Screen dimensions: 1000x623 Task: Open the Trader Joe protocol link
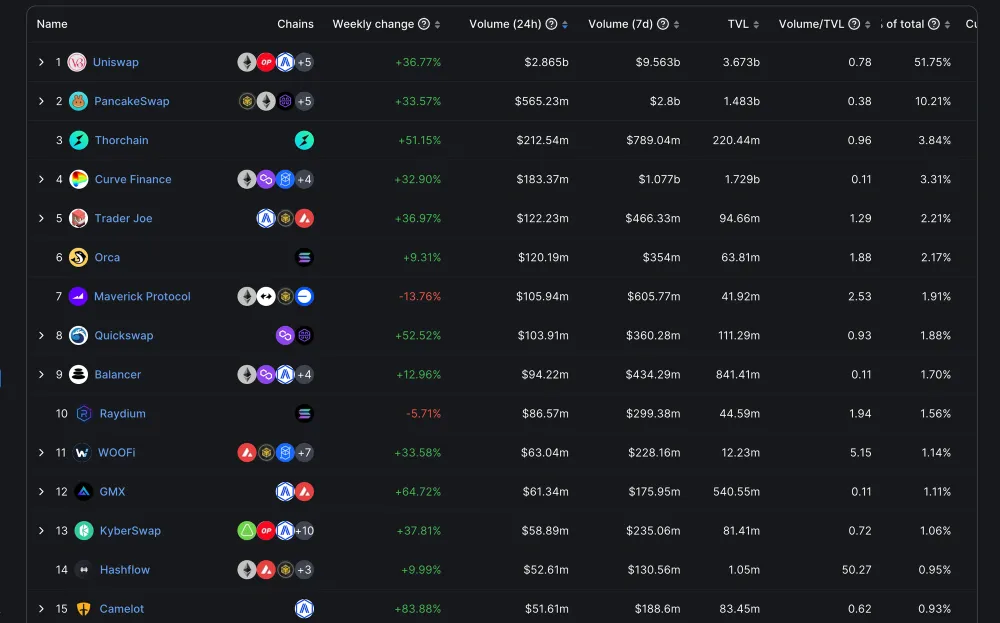click(123, 219)
